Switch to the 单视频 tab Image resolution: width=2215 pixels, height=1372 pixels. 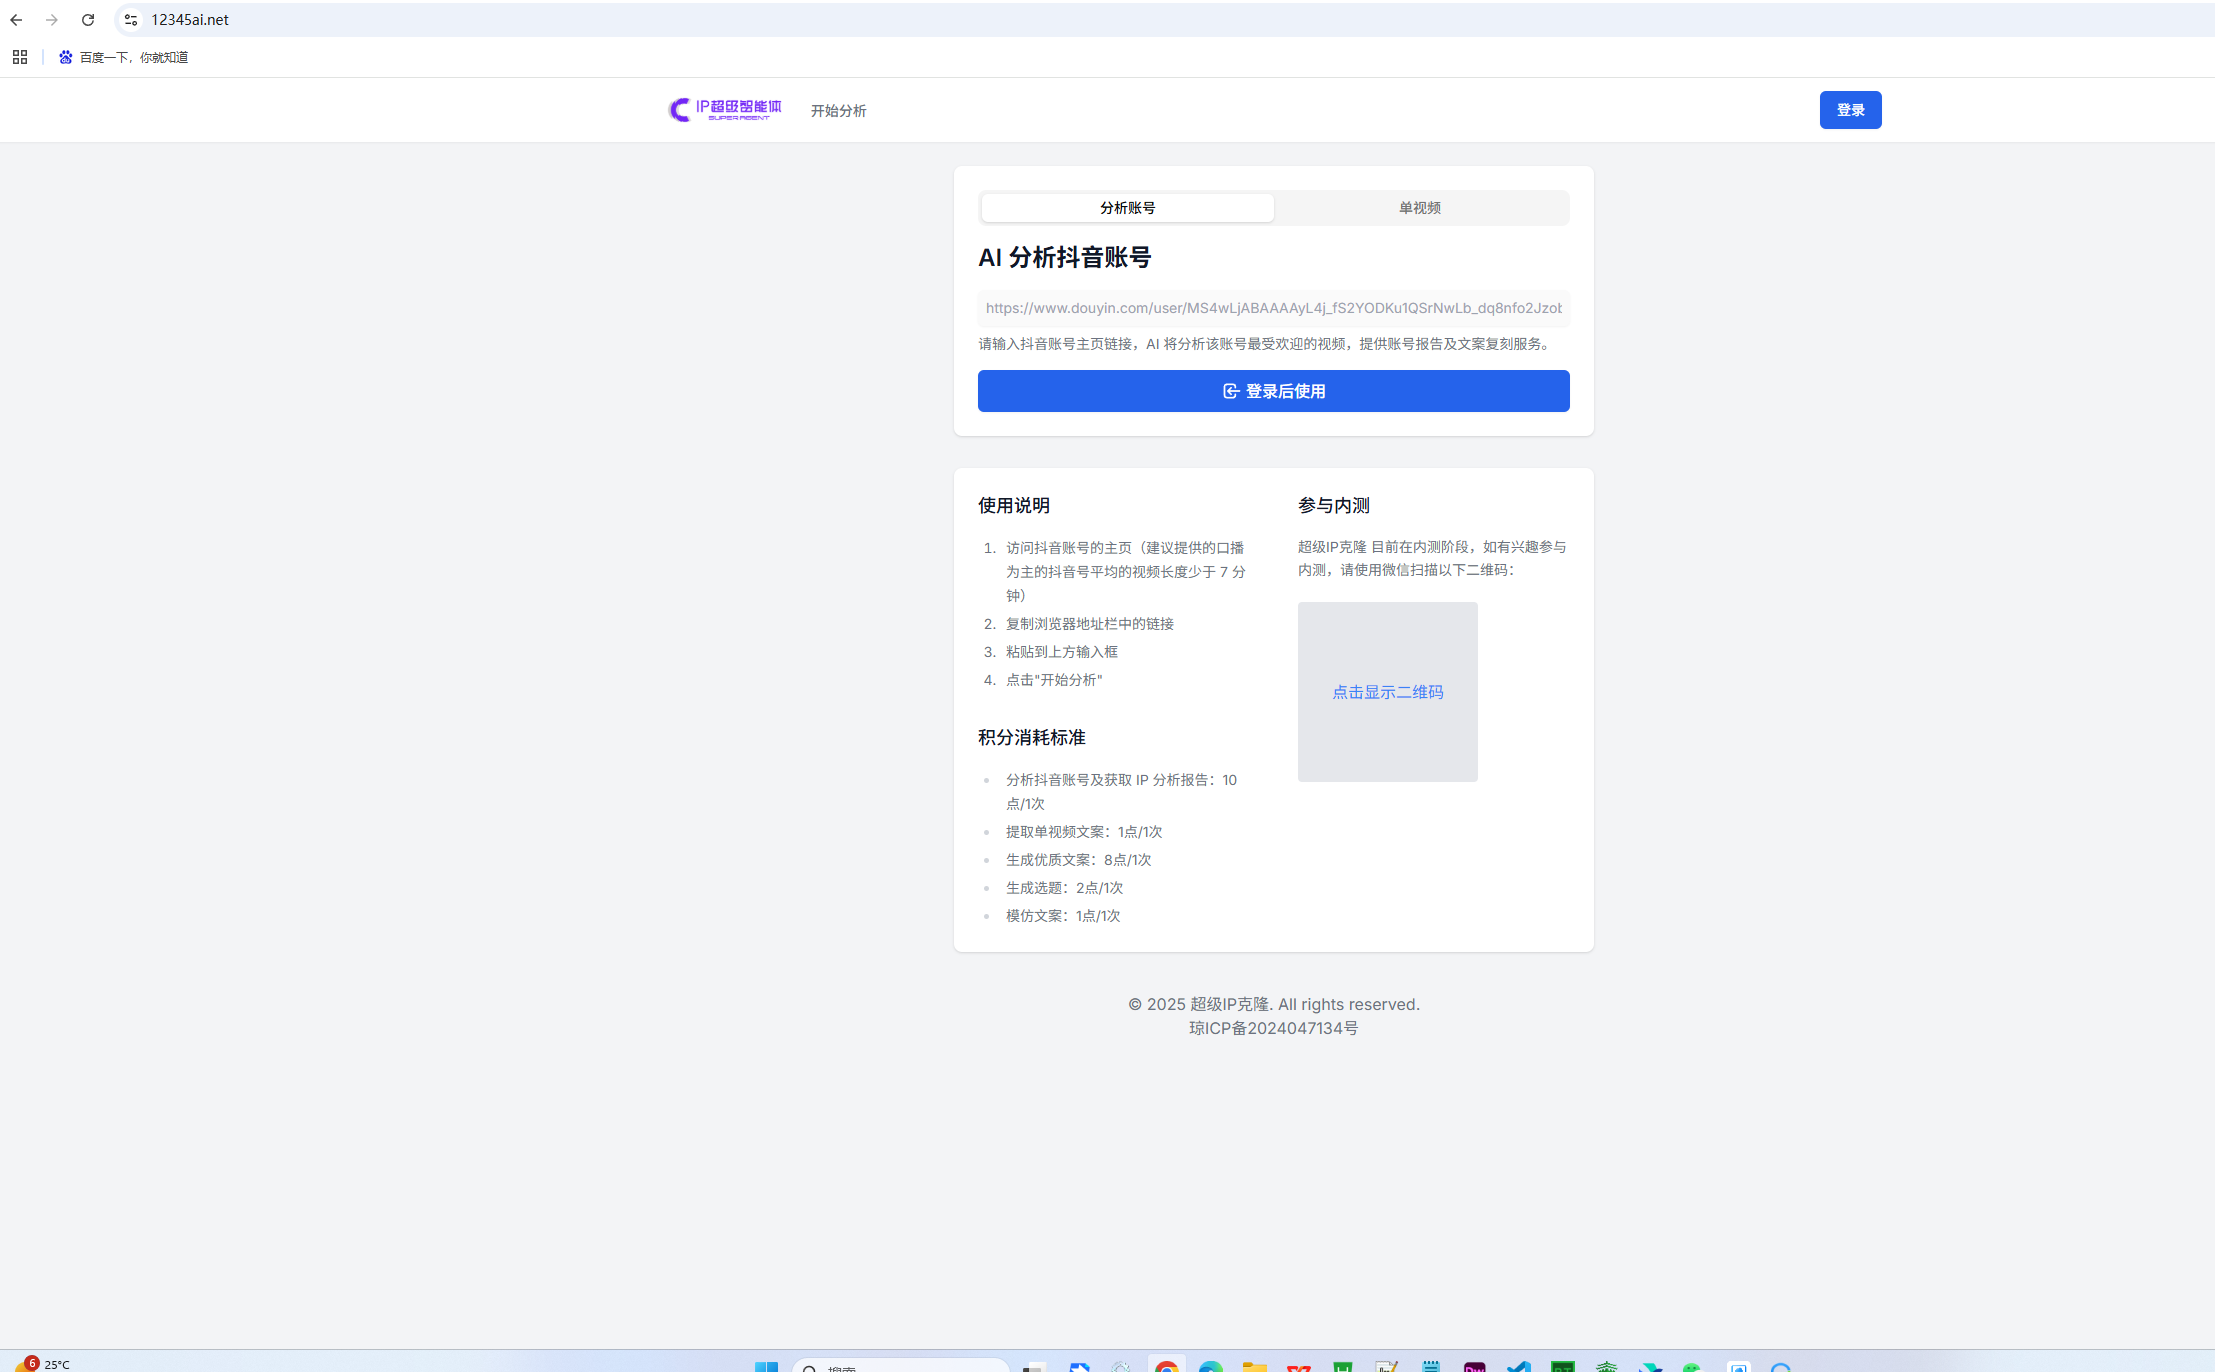coord(1419,208)
